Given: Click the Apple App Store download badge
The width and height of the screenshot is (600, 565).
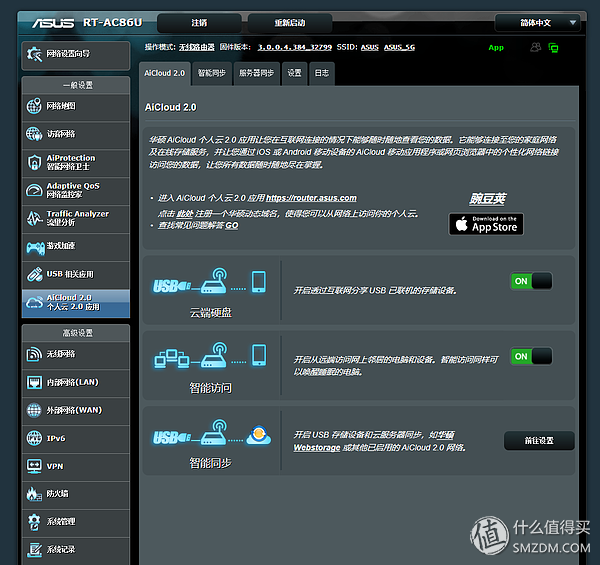Looking at the screenshot, I should 486,224.
